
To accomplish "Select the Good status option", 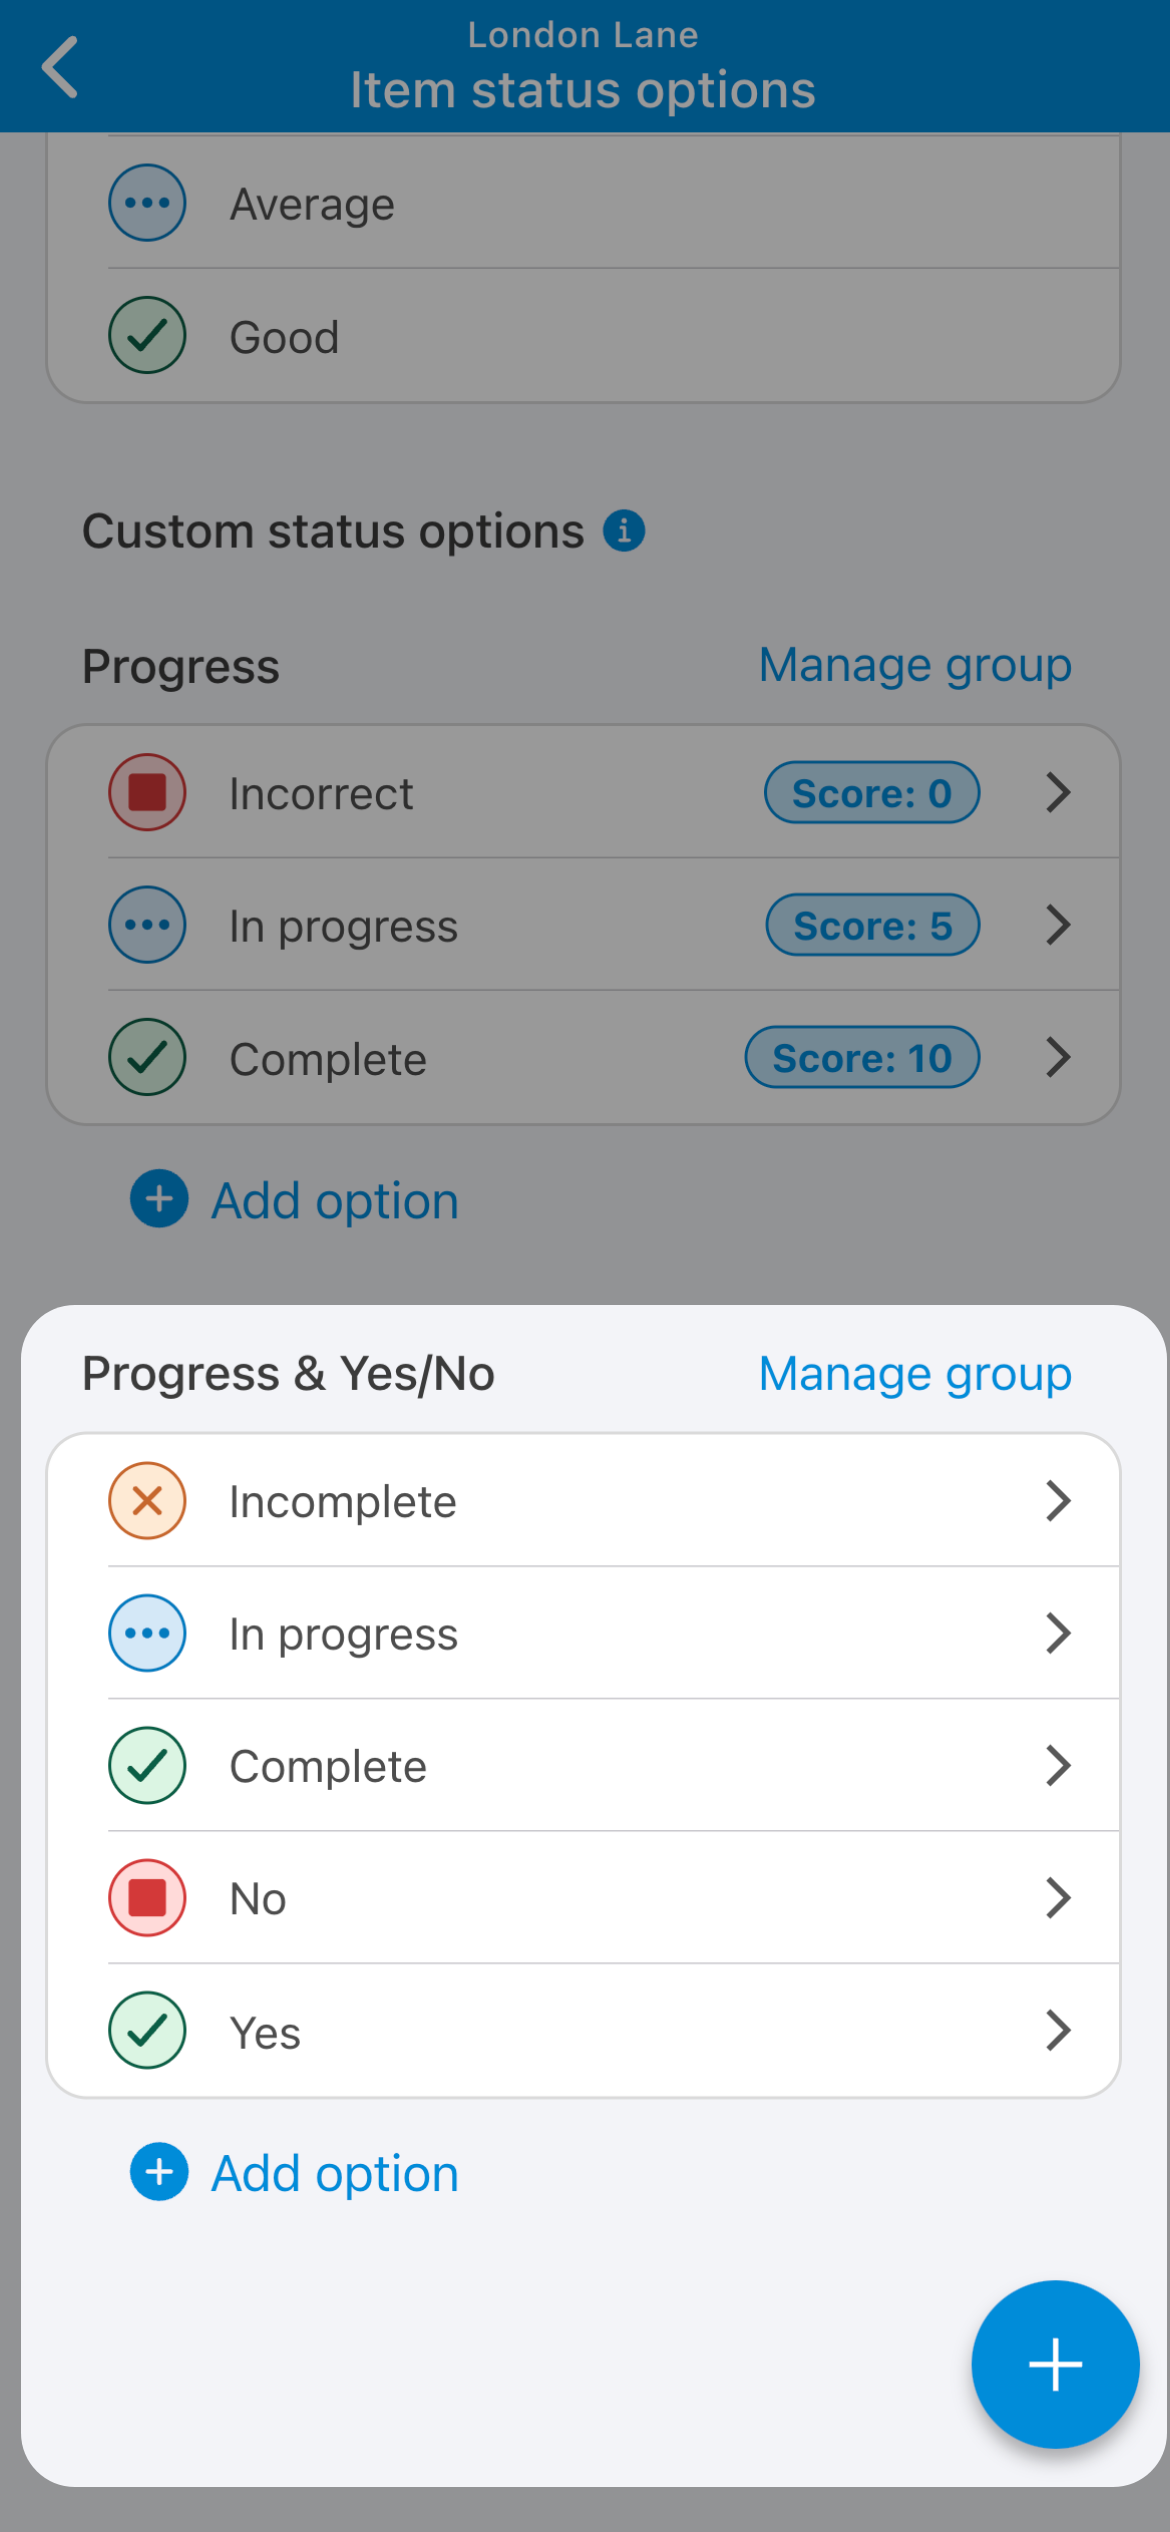I will [285, 337].
